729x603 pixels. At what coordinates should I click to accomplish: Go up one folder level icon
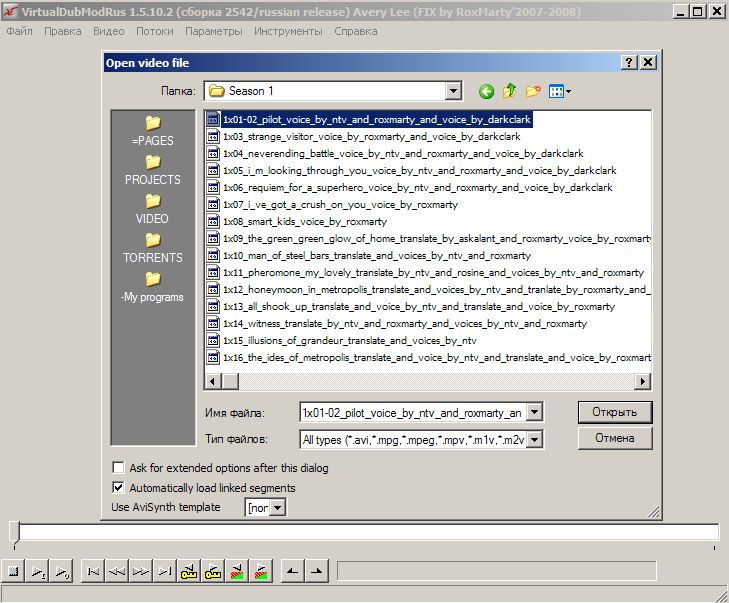pyautogui.click(x=510, y=91)
